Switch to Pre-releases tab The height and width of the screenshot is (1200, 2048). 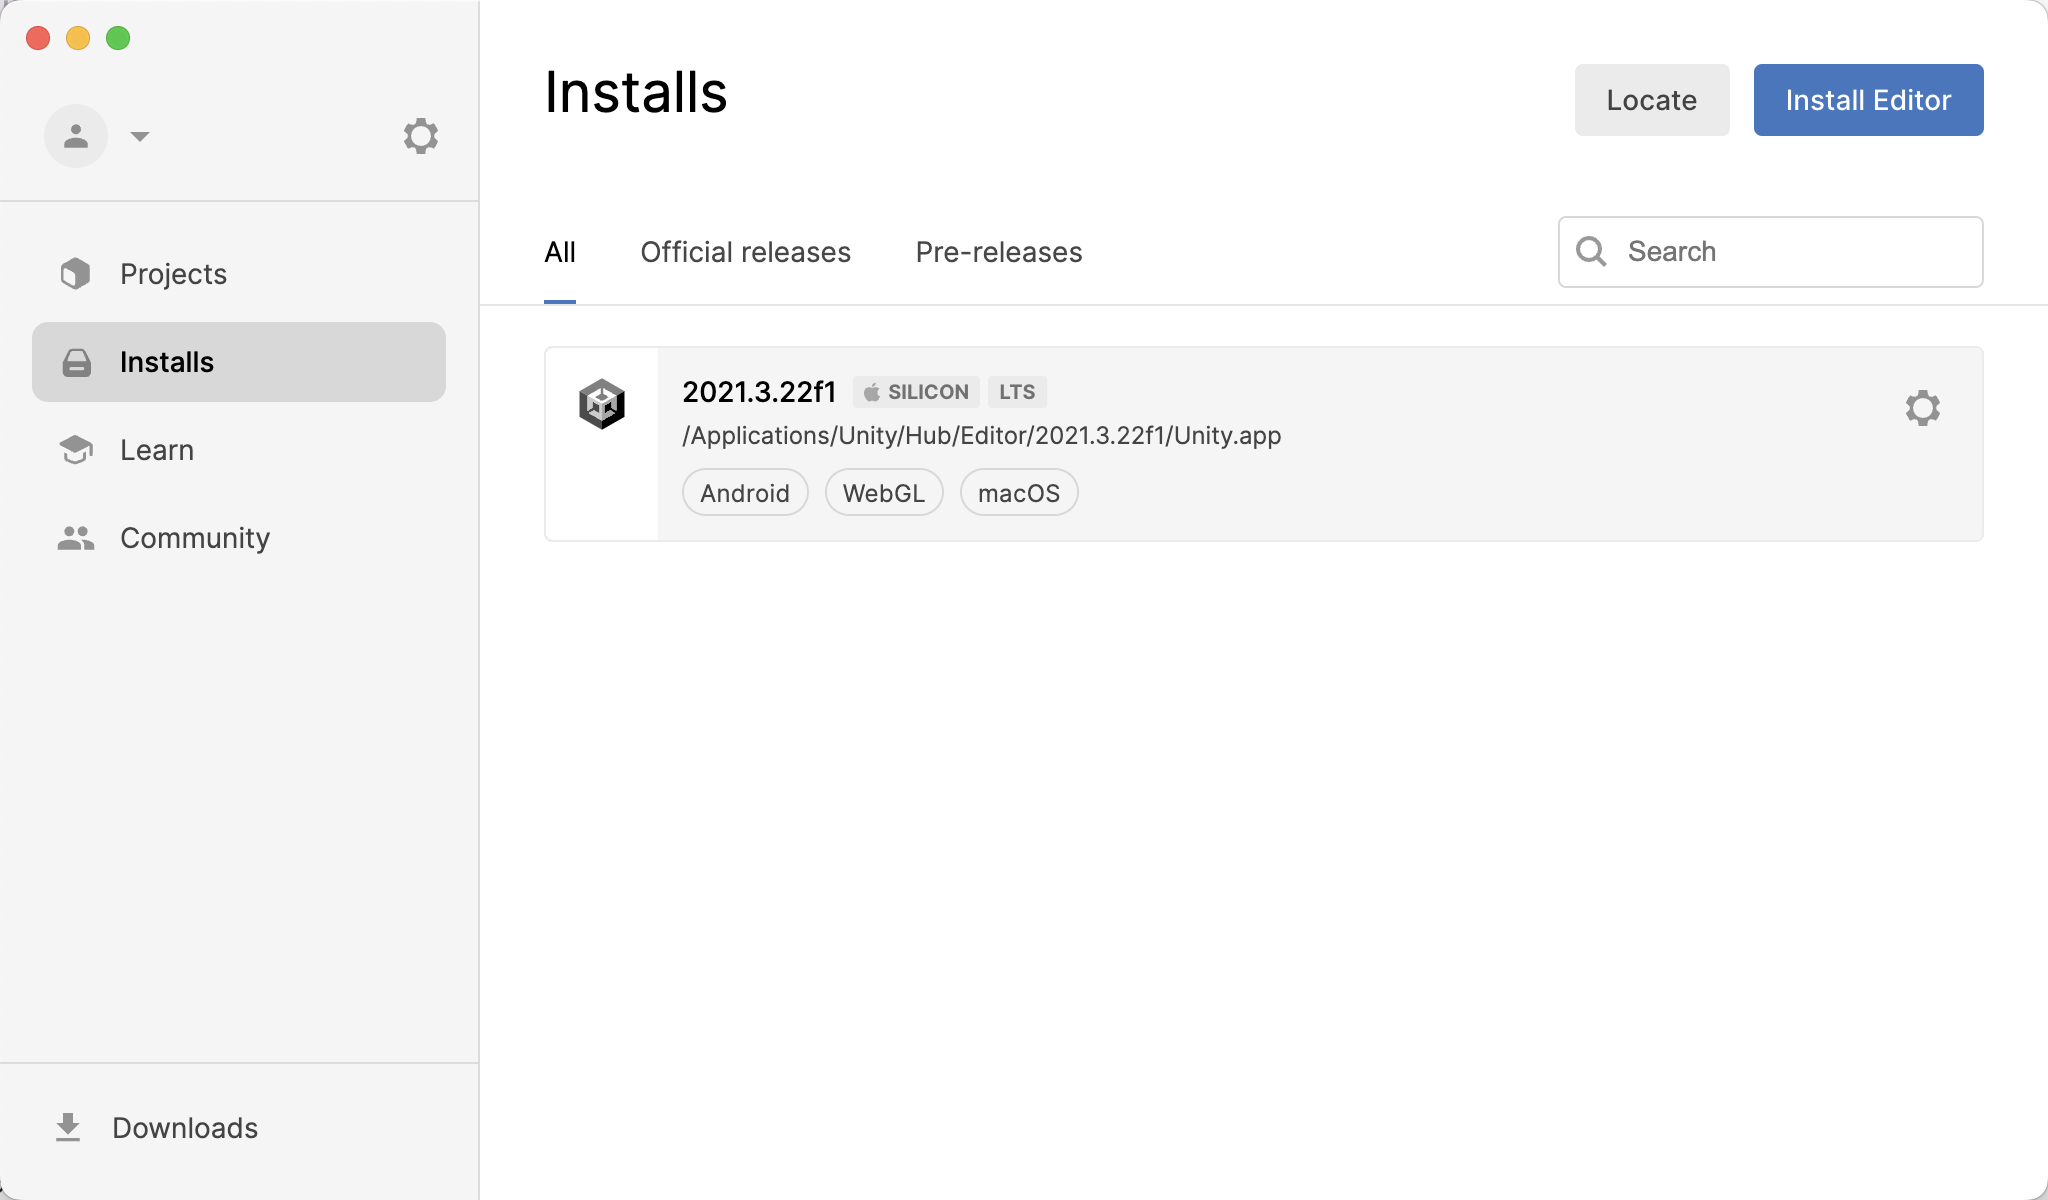[x=999, y=252]
